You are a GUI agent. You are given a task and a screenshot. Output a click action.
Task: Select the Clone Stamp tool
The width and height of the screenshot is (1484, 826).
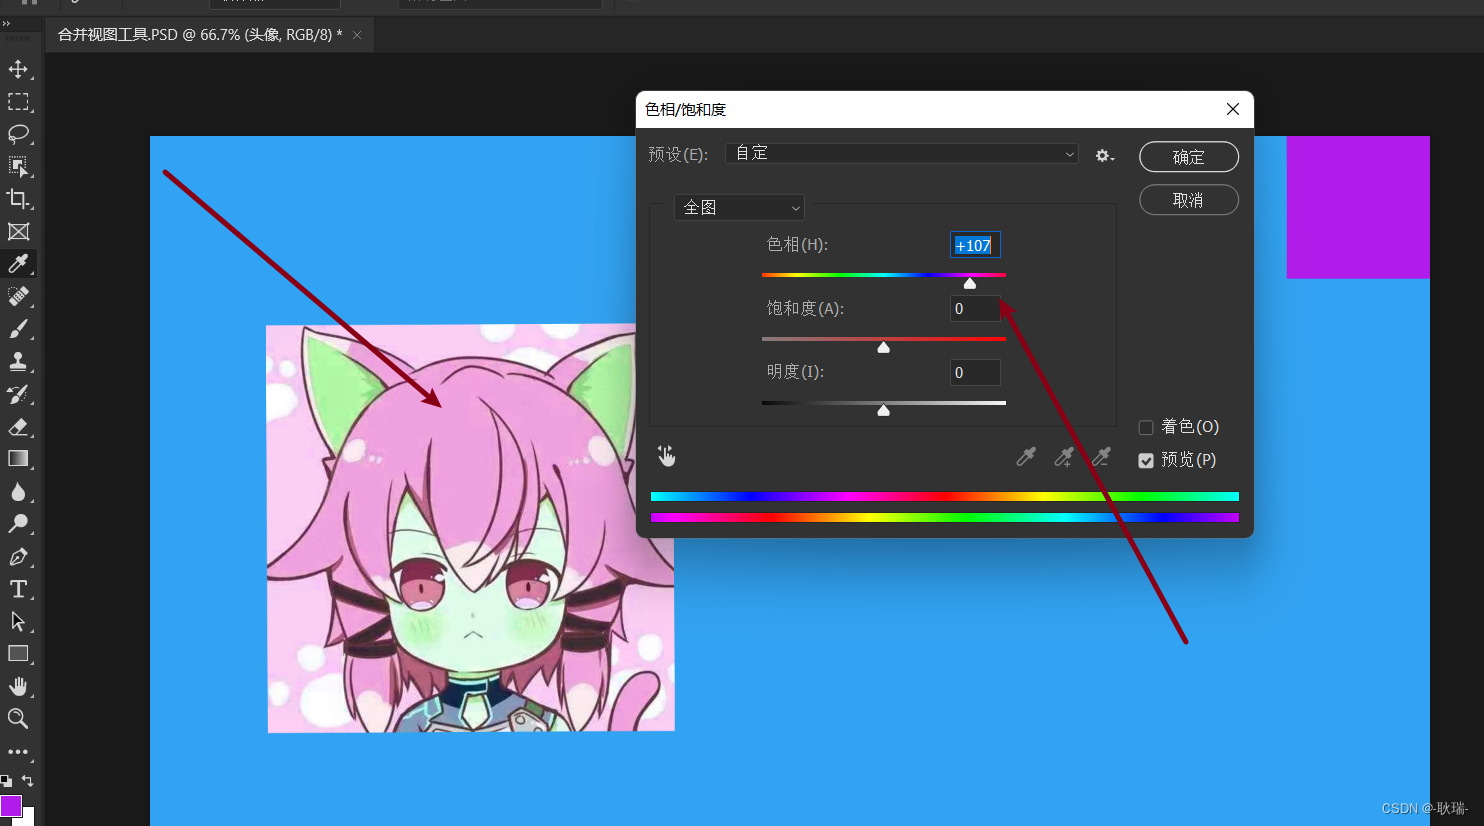[x=20, y=361]
